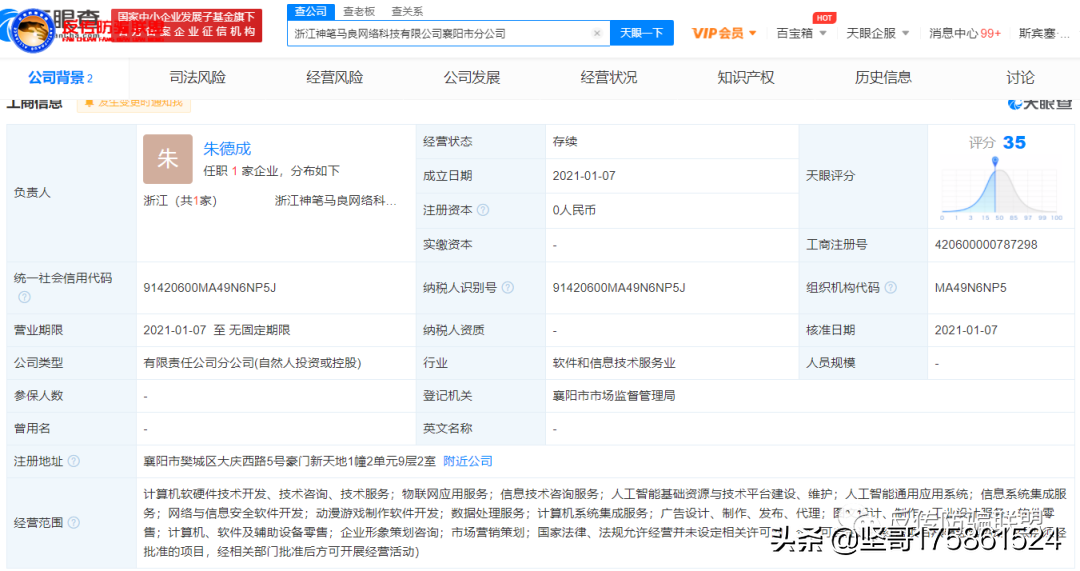Viewport: 1080px width, 571px height.
Task: Switch to 查关系 search tab
Action: [407, 11]
